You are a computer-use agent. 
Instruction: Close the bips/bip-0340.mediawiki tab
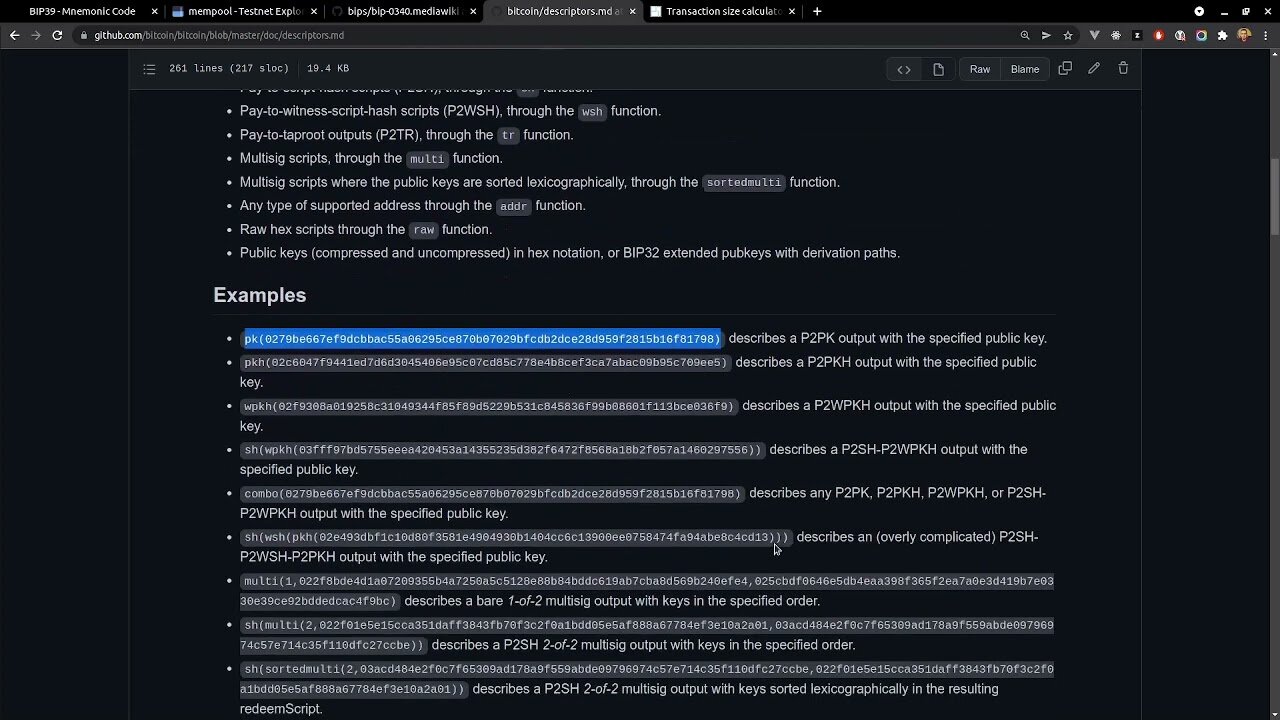tap(473, 11)
